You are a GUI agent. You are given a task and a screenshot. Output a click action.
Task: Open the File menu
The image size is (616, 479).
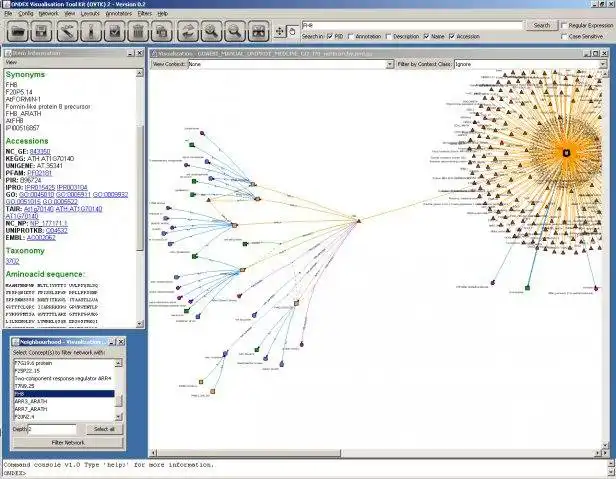8,13
